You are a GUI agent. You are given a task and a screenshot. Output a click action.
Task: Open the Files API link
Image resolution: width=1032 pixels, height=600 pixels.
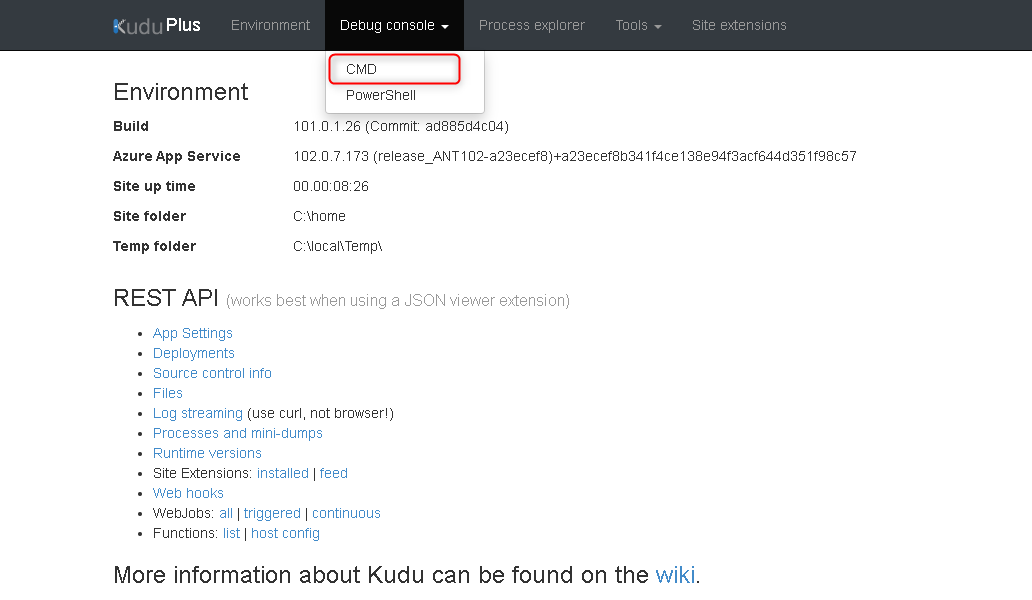tap(168, 393)
